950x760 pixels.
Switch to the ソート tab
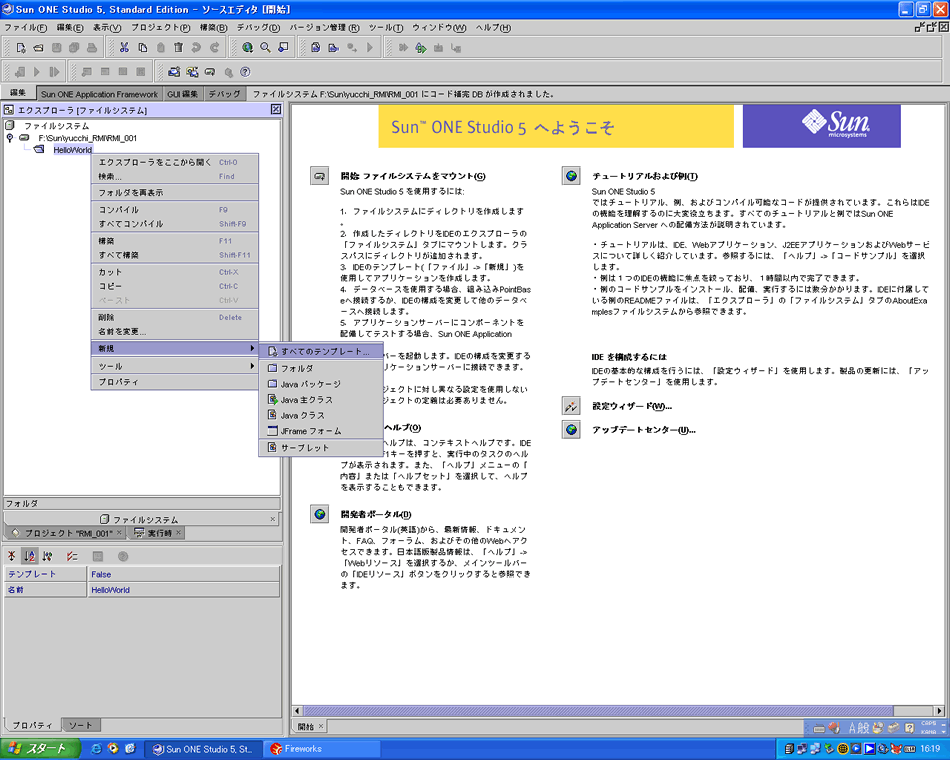coord(80,725)
